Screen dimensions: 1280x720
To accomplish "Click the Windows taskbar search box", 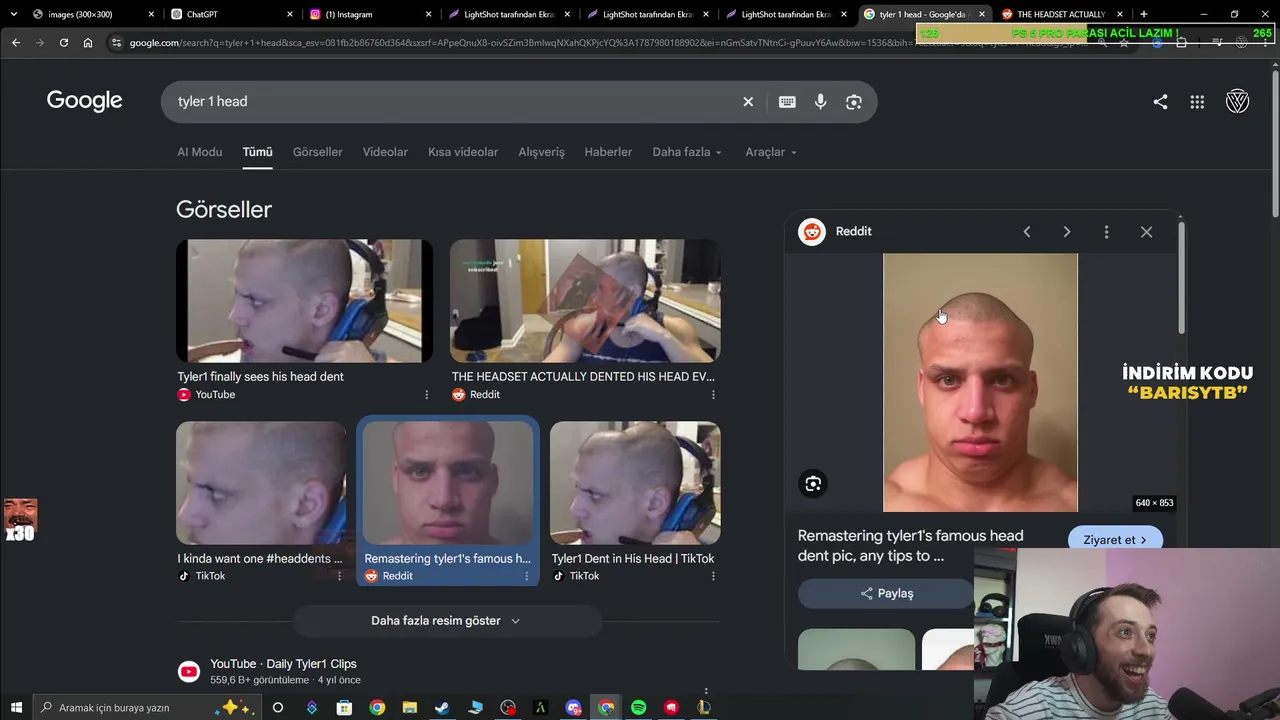I will tap(148, 707).
